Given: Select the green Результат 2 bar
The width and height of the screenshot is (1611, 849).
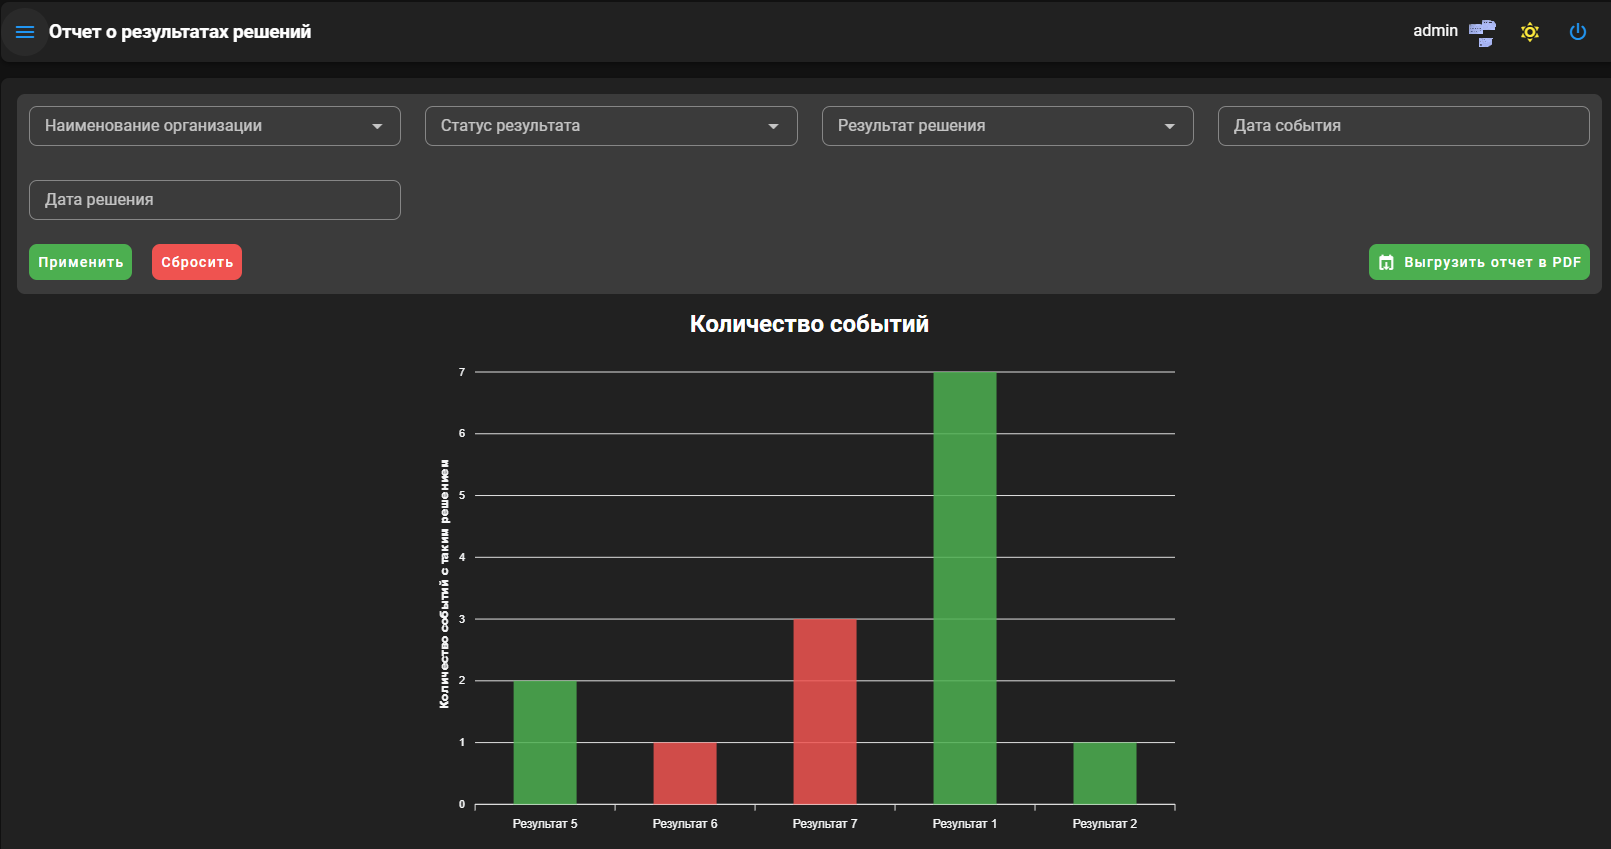Looking at the screenshot, I should (x=1105, y=773).
